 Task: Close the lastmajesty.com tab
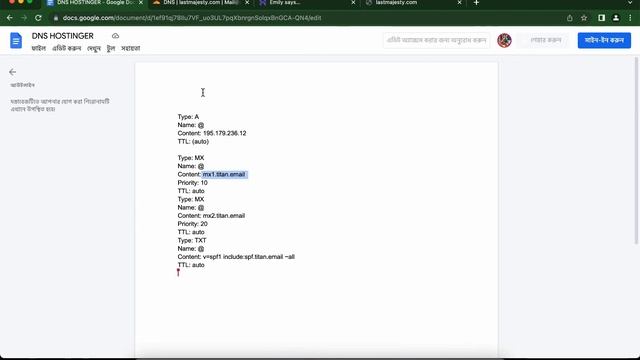(459, 3)
